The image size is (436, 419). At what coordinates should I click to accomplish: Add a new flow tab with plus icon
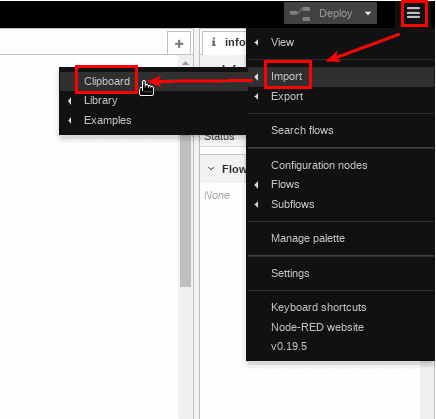click(x=179, y=43)
